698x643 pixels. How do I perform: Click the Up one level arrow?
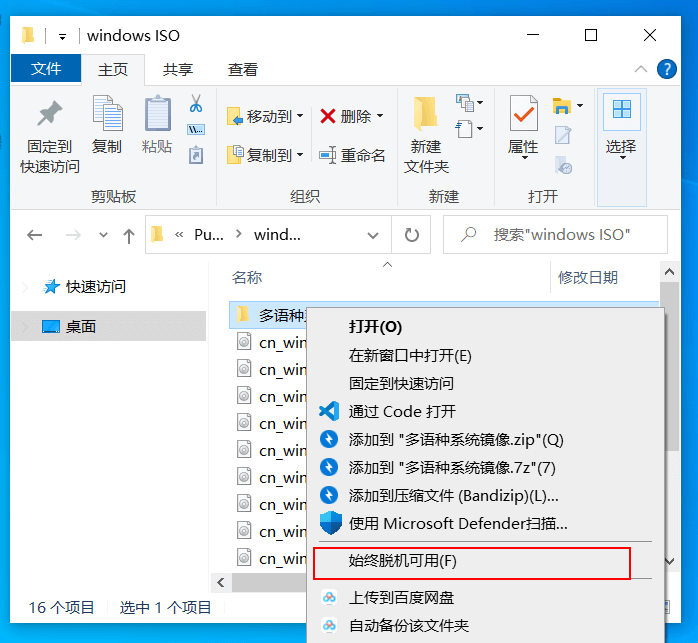click(x=129, y=235)
